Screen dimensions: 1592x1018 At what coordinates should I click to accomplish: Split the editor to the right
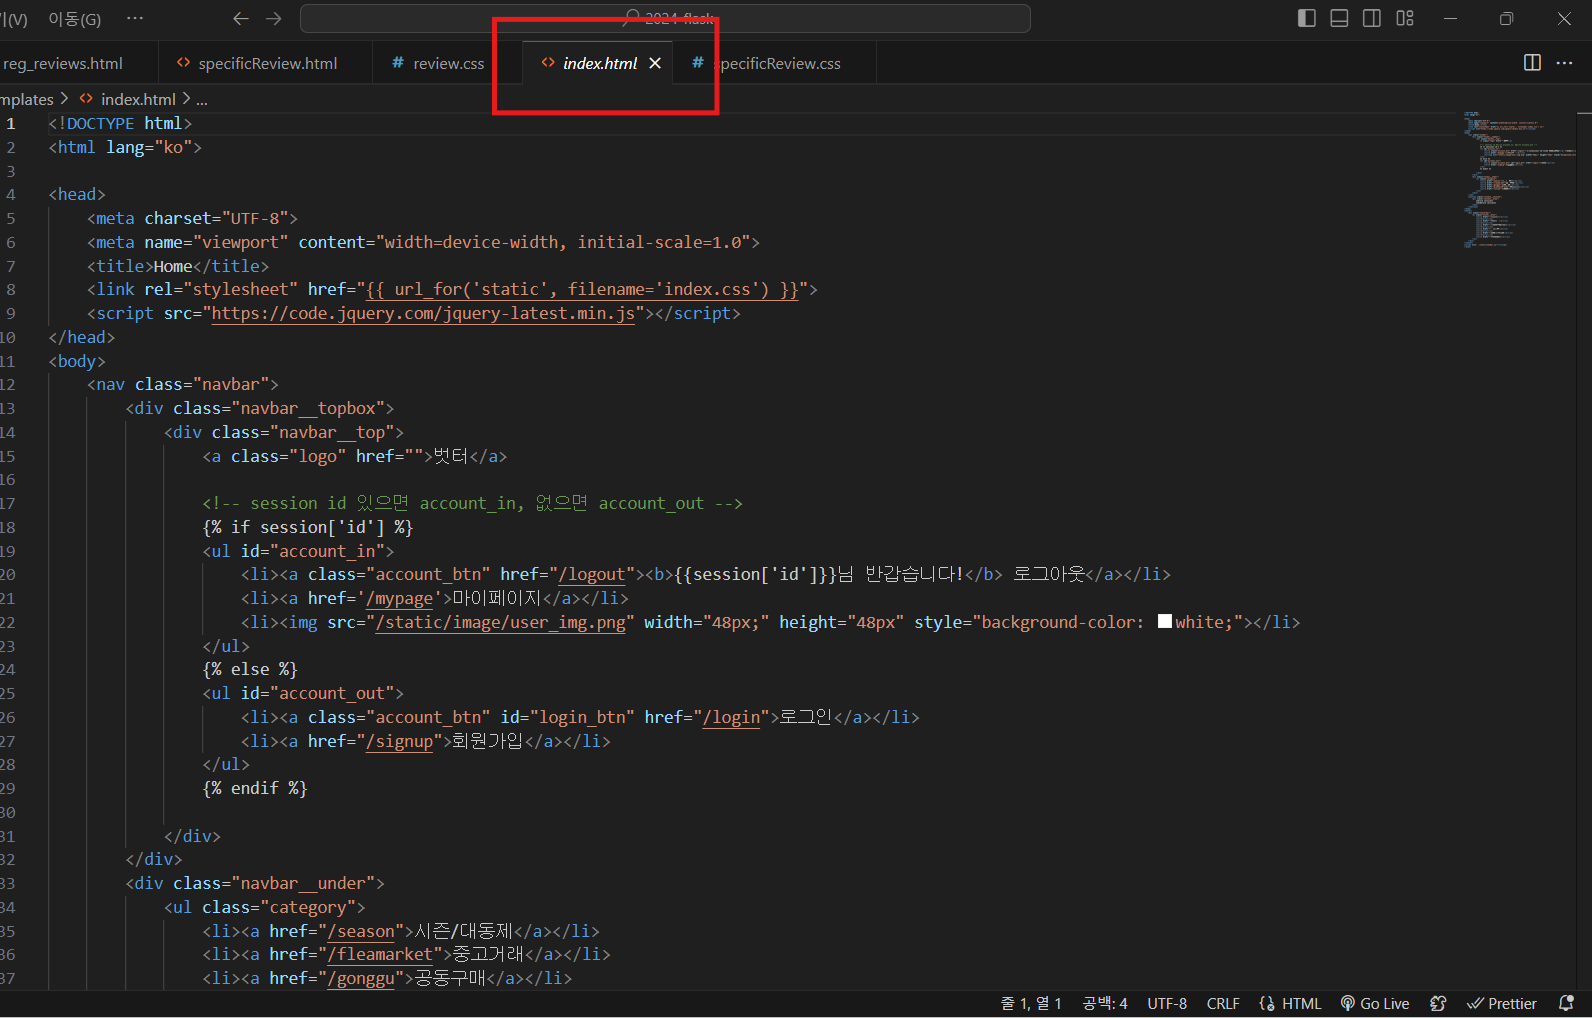point(1532,63)
